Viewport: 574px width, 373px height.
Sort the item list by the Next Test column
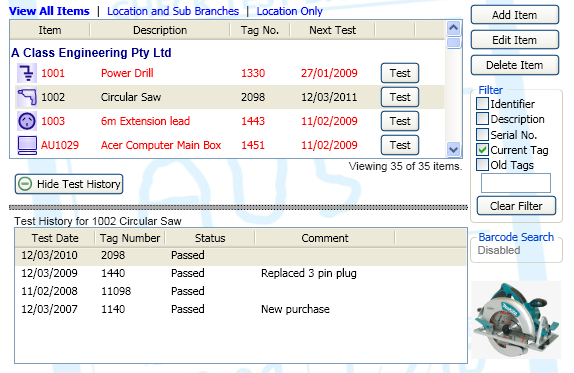332,30
